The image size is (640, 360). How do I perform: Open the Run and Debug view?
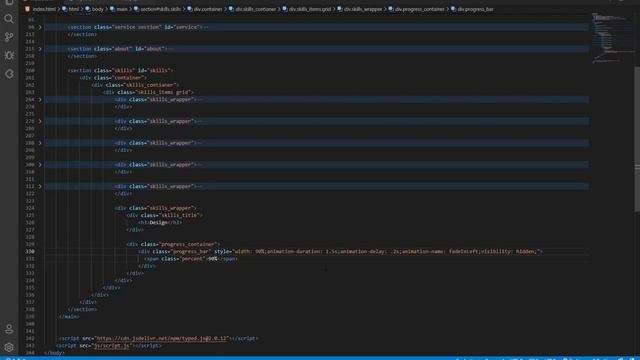point(9,56)
